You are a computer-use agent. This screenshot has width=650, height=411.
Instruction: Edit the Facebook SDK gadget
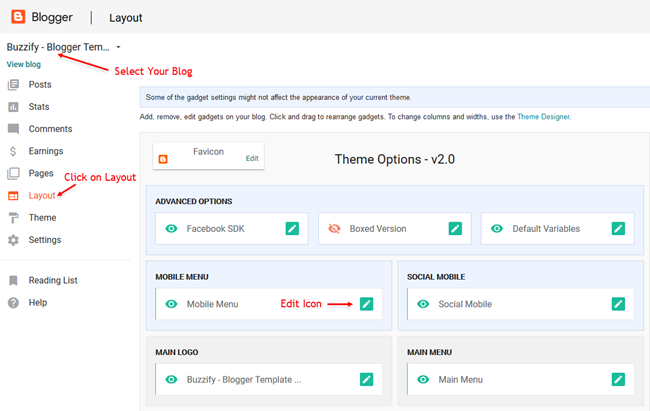tap(292, 229)
